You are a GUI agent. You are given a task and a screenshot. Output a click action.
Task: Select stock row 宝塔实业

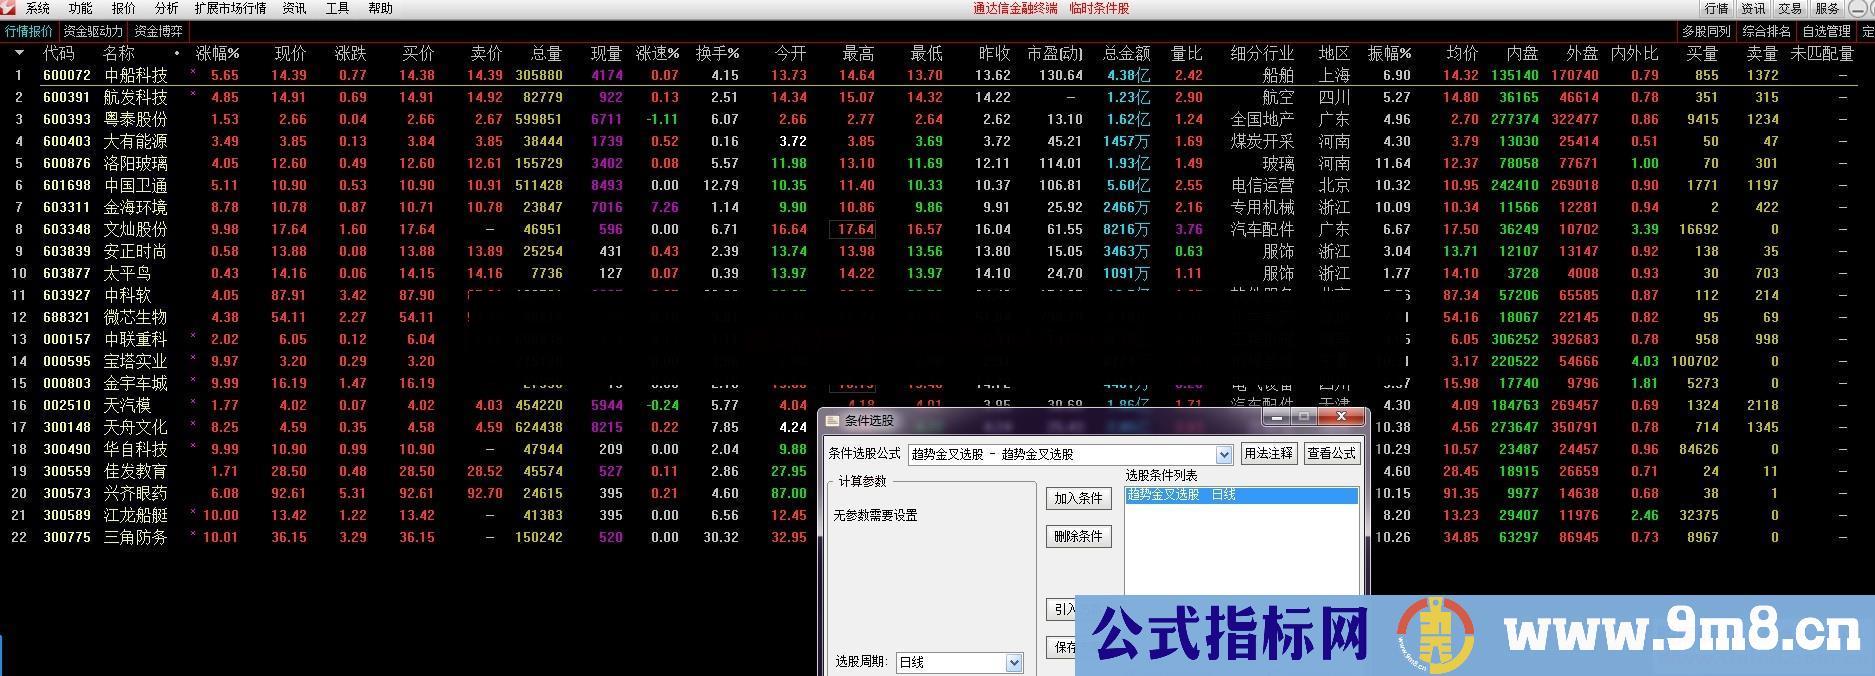pyautogui.click(x=136, y=361)
